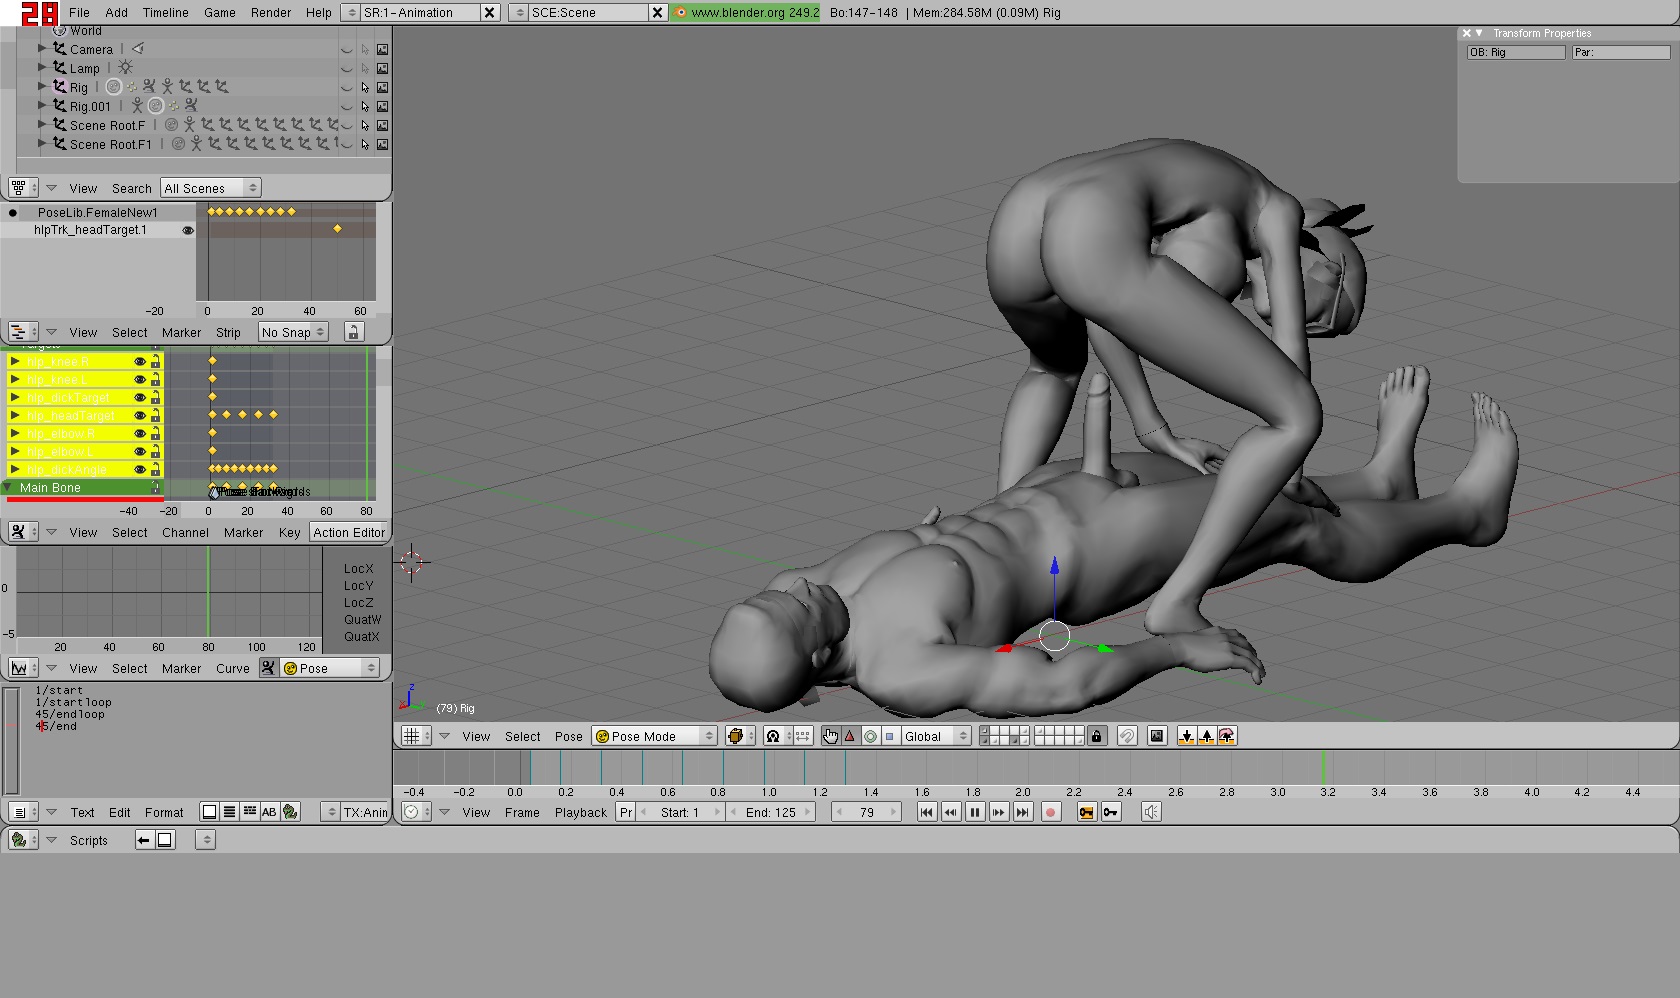Toggle lock for hlp_elbow.L channel

(x=155, y=451)
